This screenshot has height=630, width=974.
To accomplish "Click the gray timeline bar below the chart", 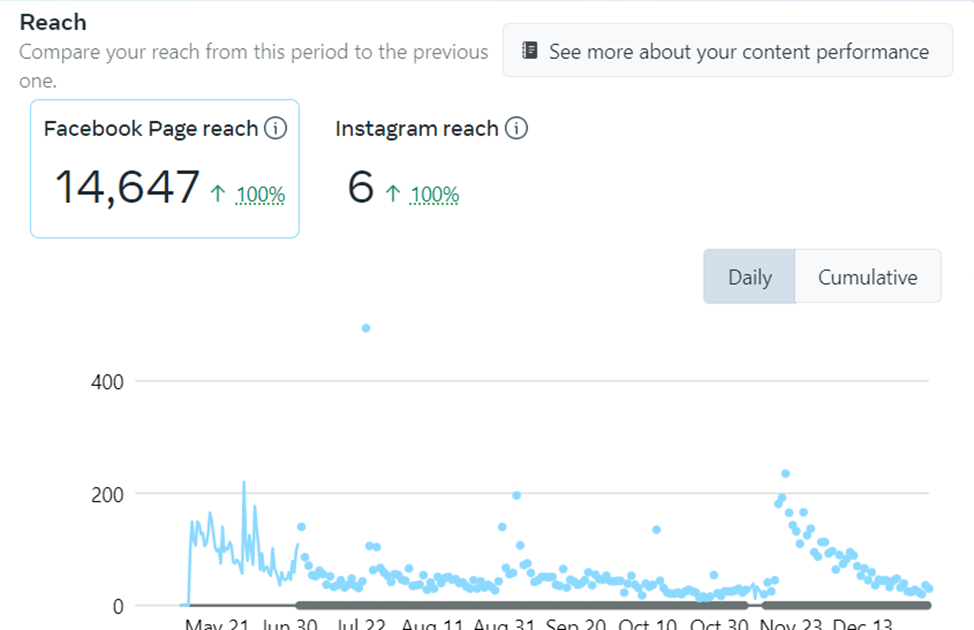I will click(x=520, y=605).
